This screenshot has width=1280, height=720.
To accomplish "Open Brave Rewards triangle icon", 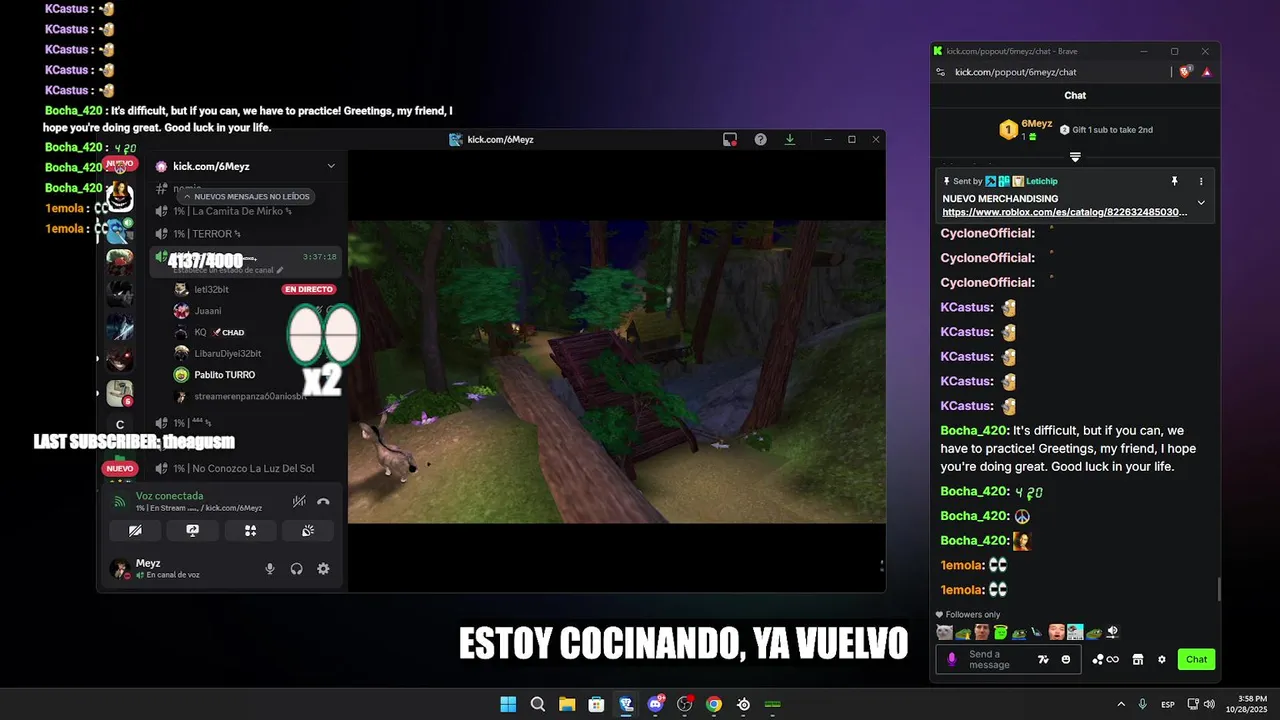I will click(1207, 72).
